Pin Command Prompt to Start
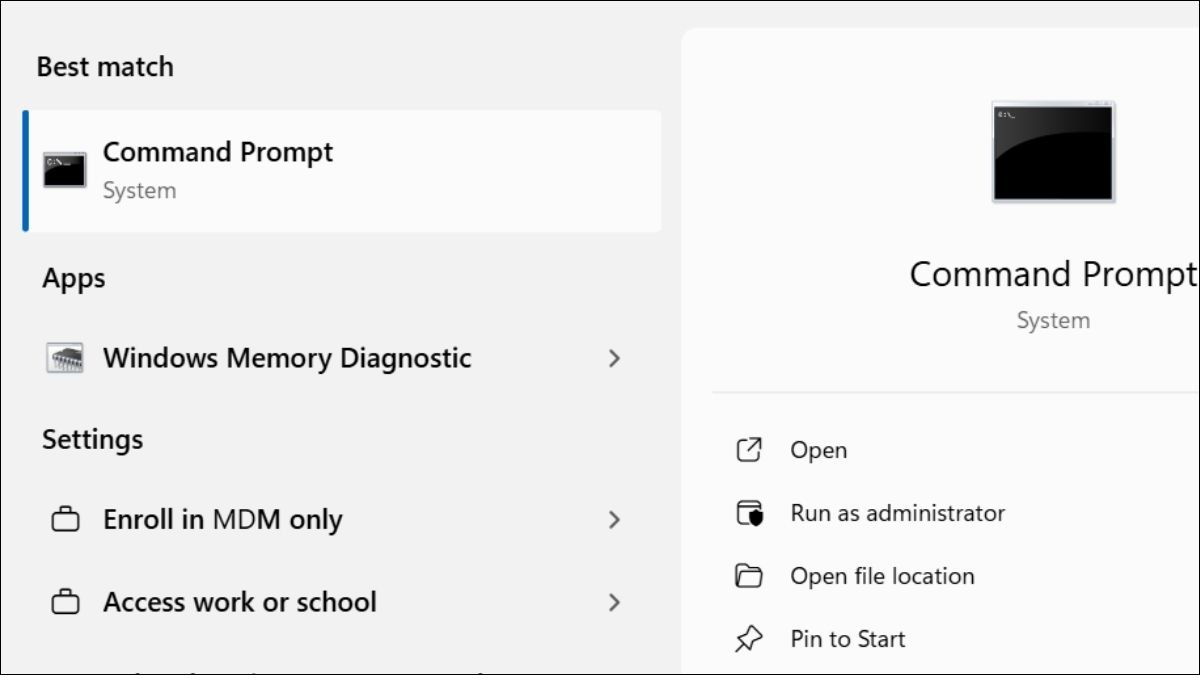This screenshot has width=1200, height=675. 848,638
